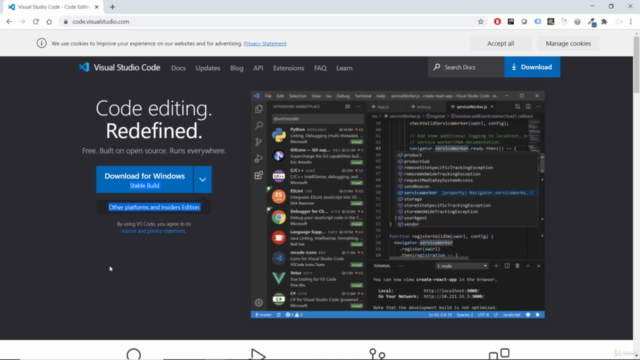This screenshot has height=360, width=640.
Task: Click the blue tag-shaped extension icon
Action: tap(538, 22)
